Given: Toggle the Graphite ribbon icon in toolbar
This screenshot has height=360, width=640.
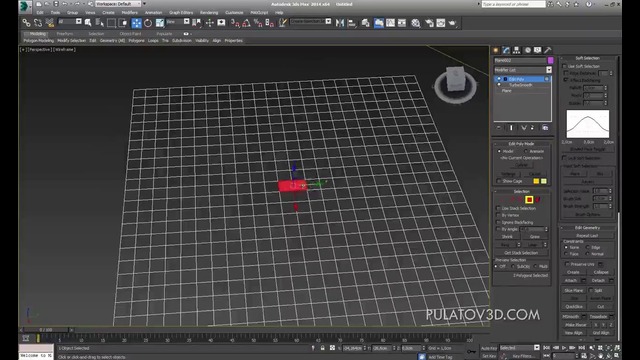Looking at the screenshot, I should coord(379,23).
